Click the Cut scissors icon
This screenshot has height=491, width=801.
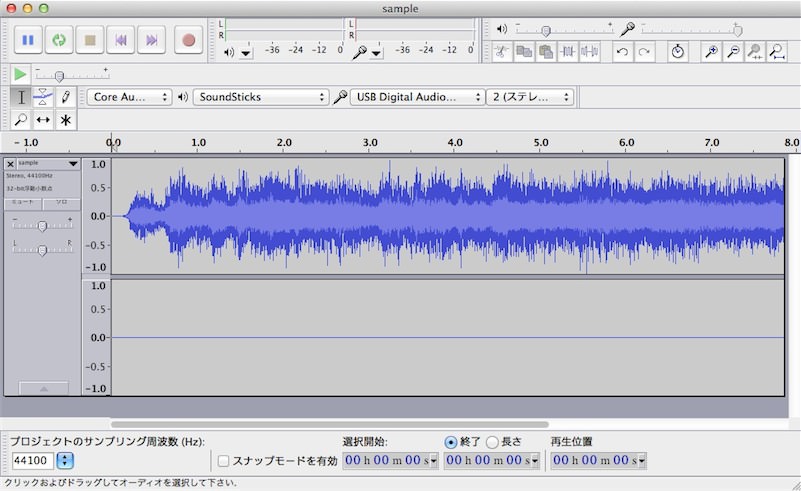502,52
